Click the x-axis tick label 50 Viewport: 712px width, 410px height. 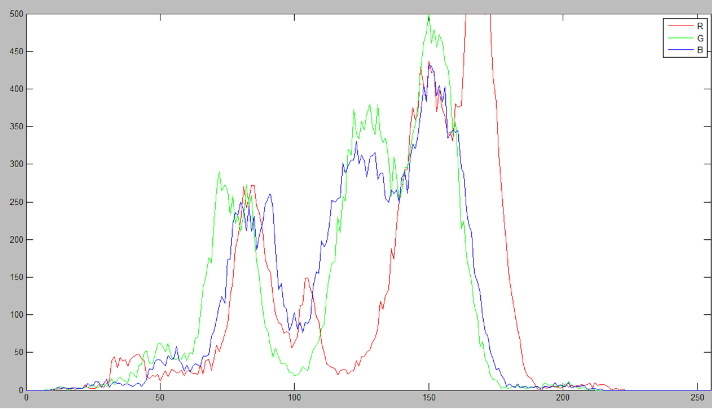(160, 399)
